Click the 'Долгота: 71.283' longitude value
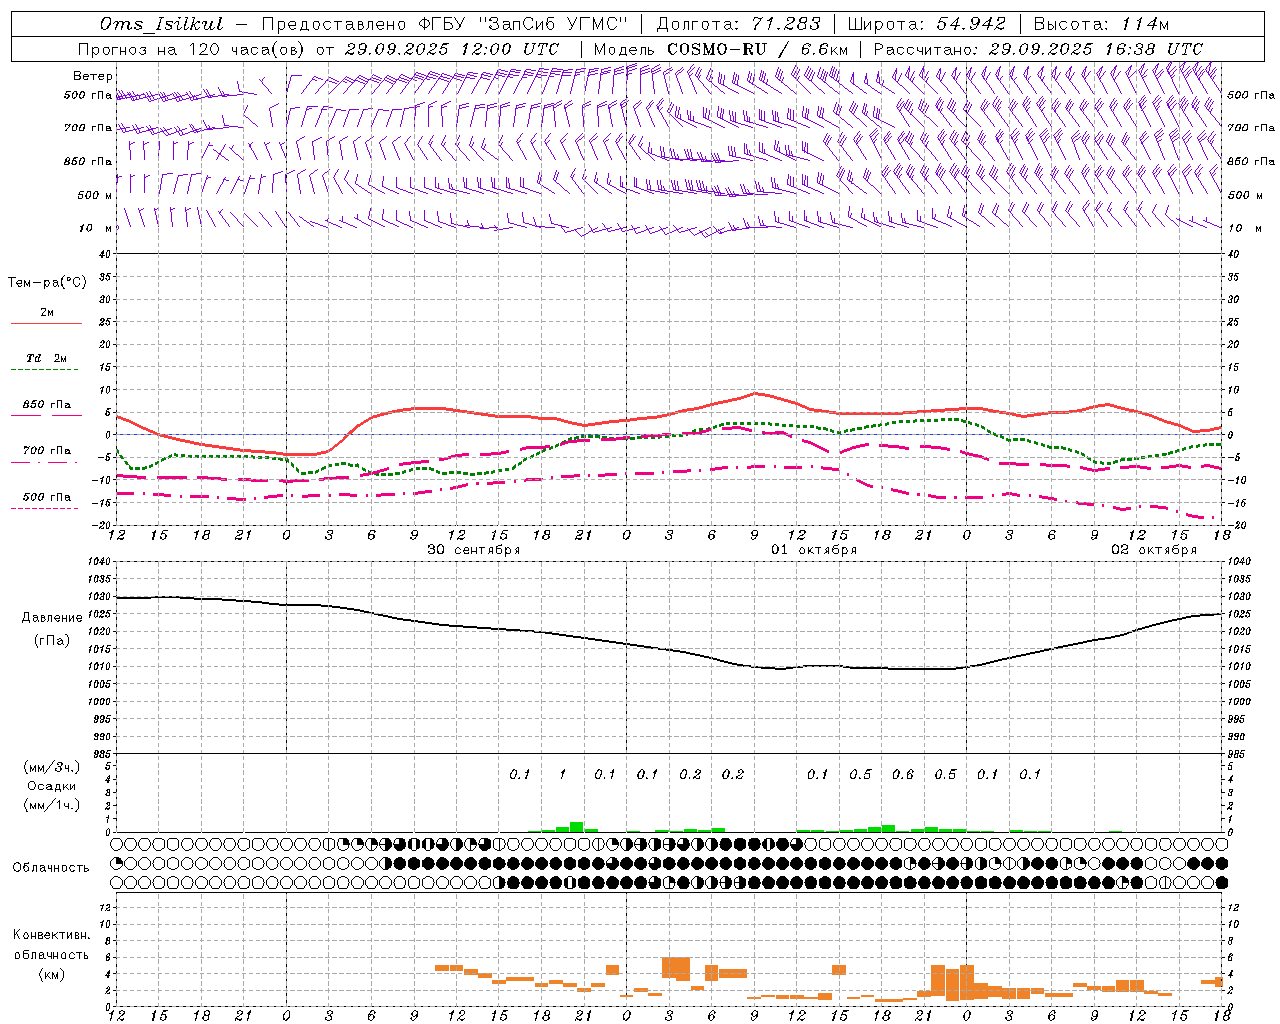Viewport: 1280px width, 1024px height. coord(738,24)
